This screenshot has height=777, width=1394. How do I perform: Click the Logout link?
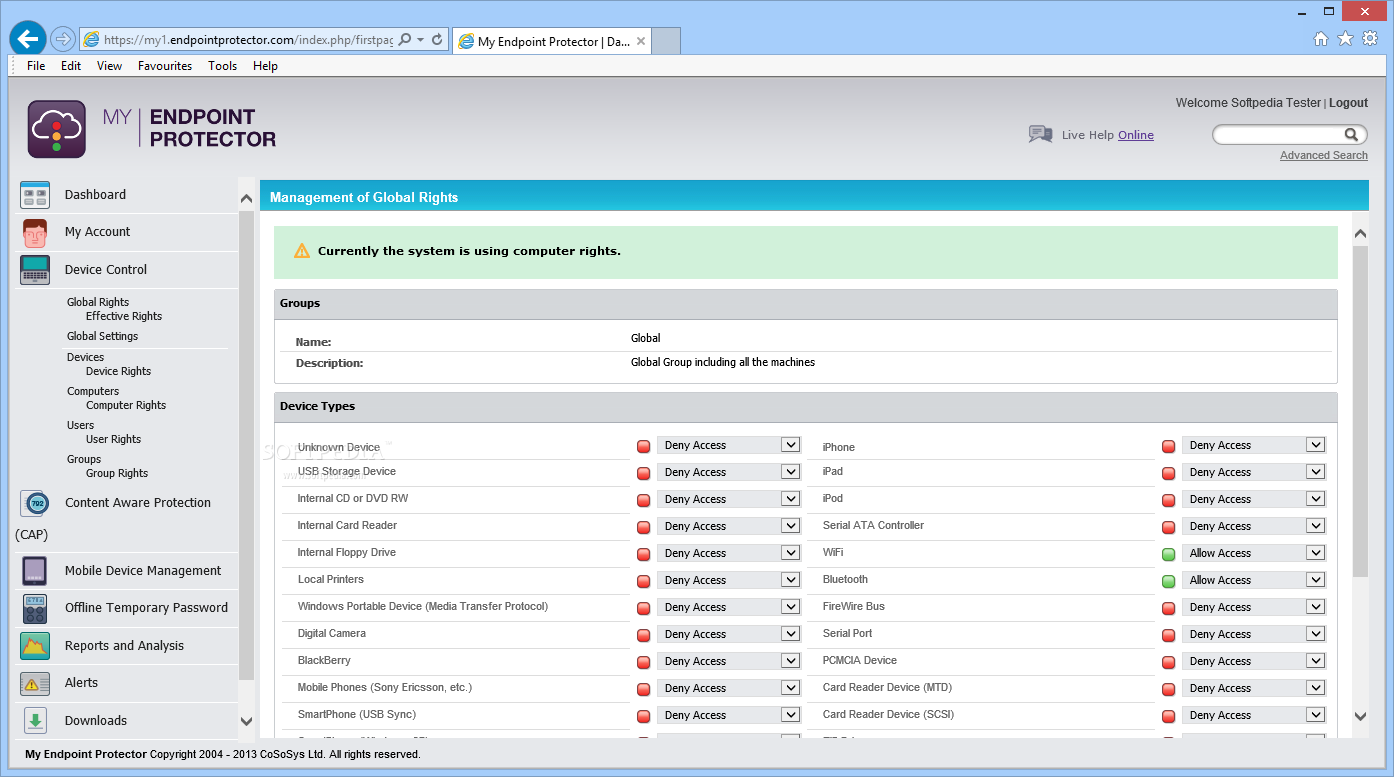[1348, 103]
